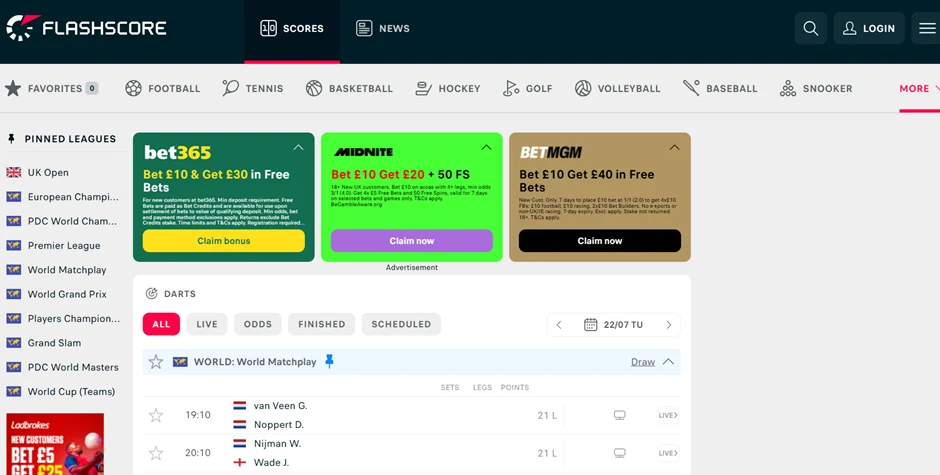Click the Flashscore logo
This screenshot has width=940, height=475.
(87, 28)
